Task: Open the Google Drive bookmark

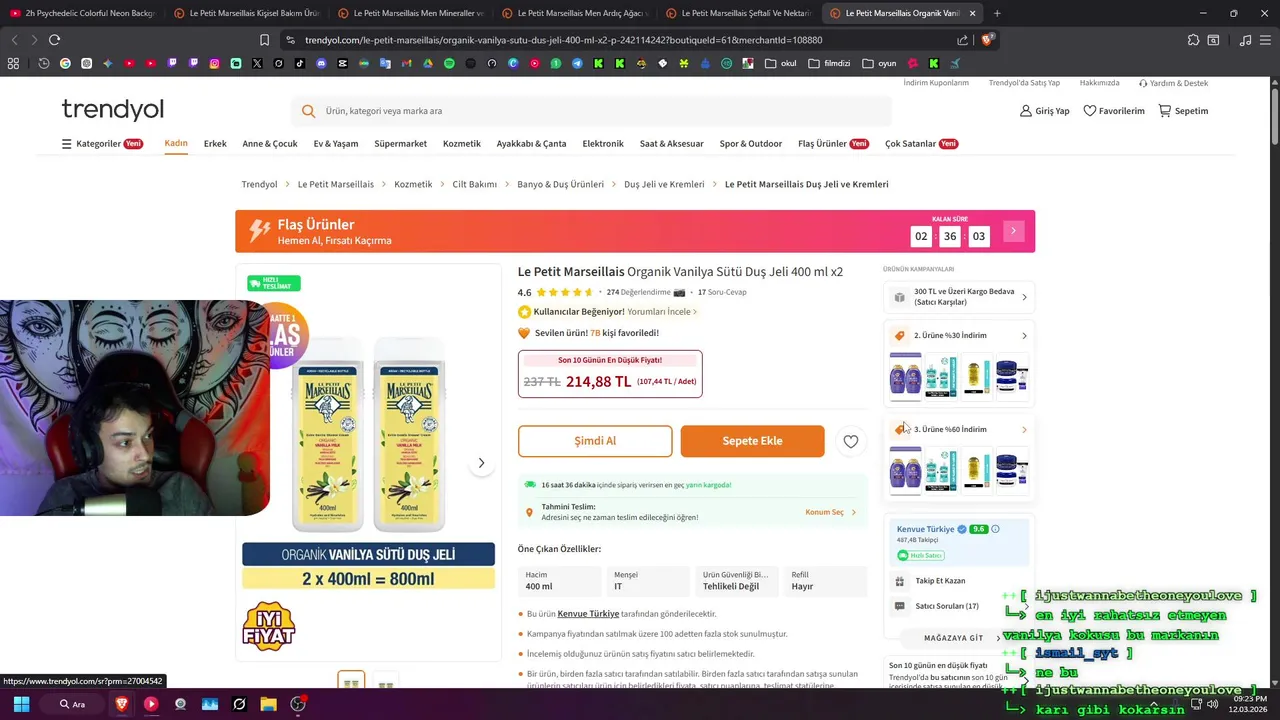Action: [x=427, y=63]
